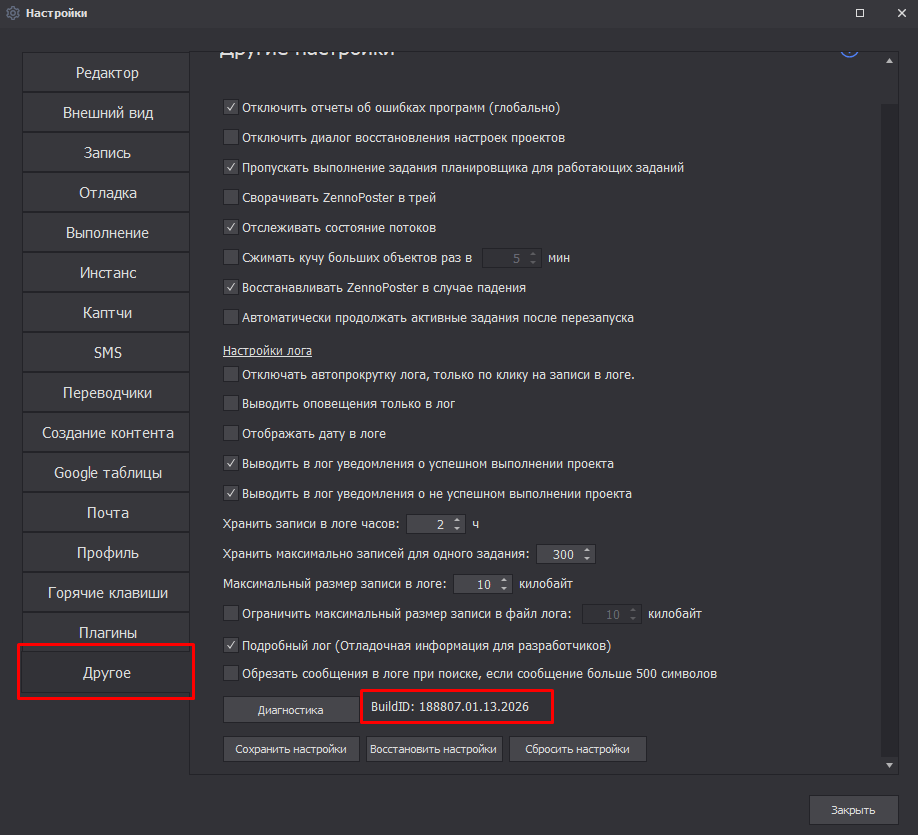Uncheck "Подробный лог" developer debug option
Viewport: 918px width, 835px height.
click(x=231, y=645)
